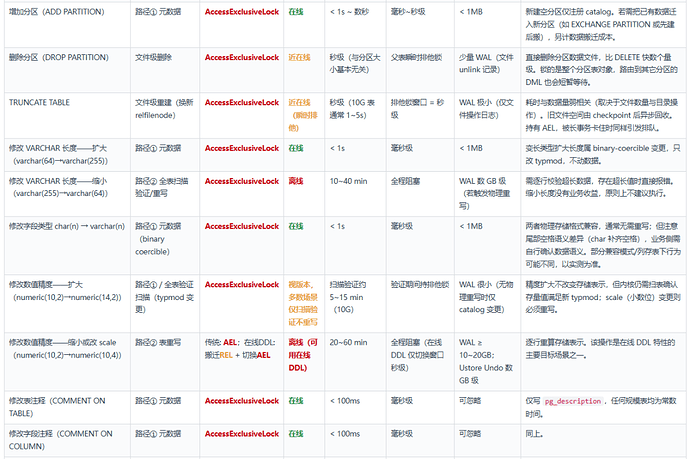Click the '(binary coercible)' path cell

pos(165,245)
